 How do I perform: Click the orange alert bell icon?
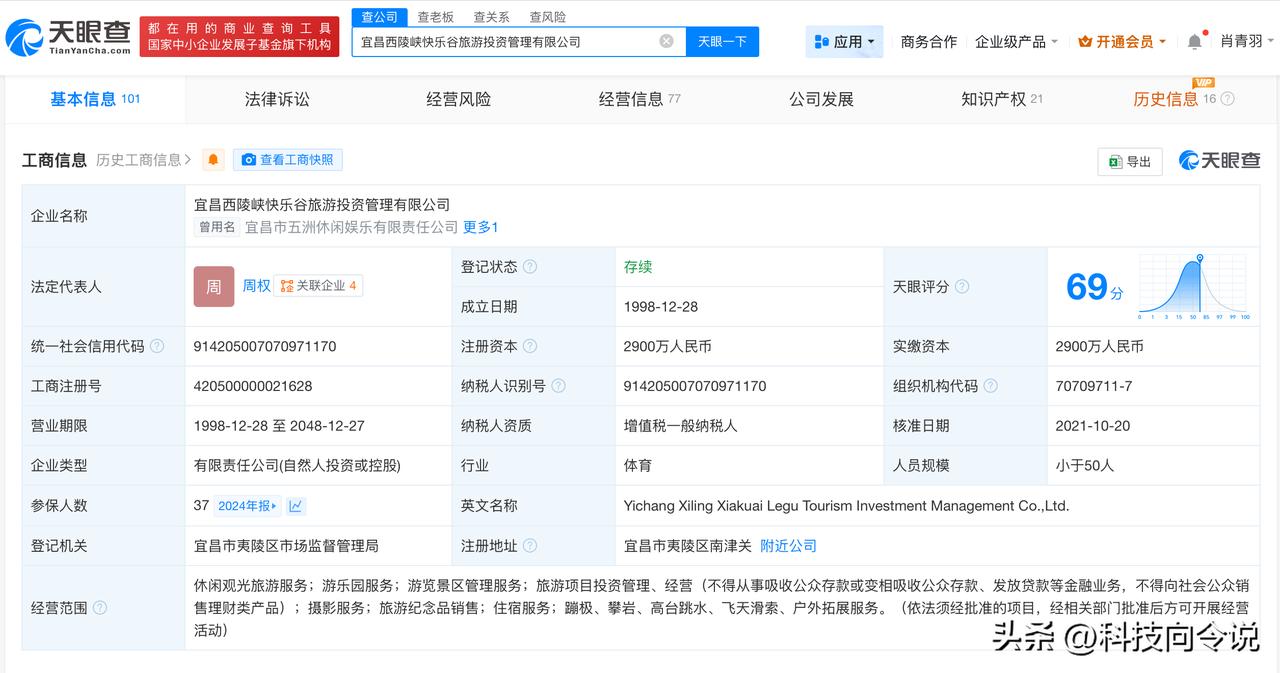[213, 159]
